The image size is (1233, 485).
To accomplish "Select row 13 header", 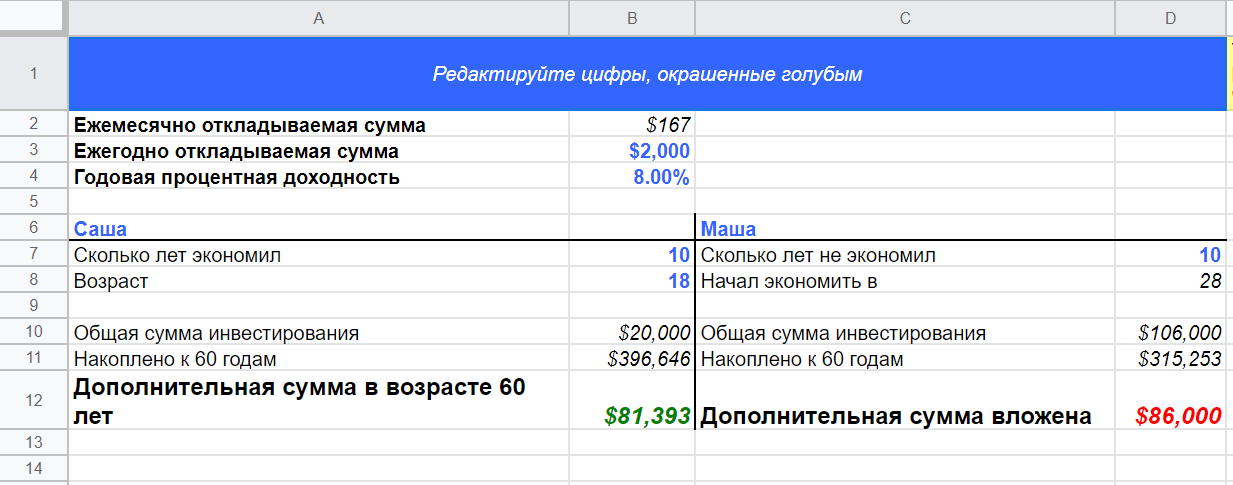I will coord(33,442).
